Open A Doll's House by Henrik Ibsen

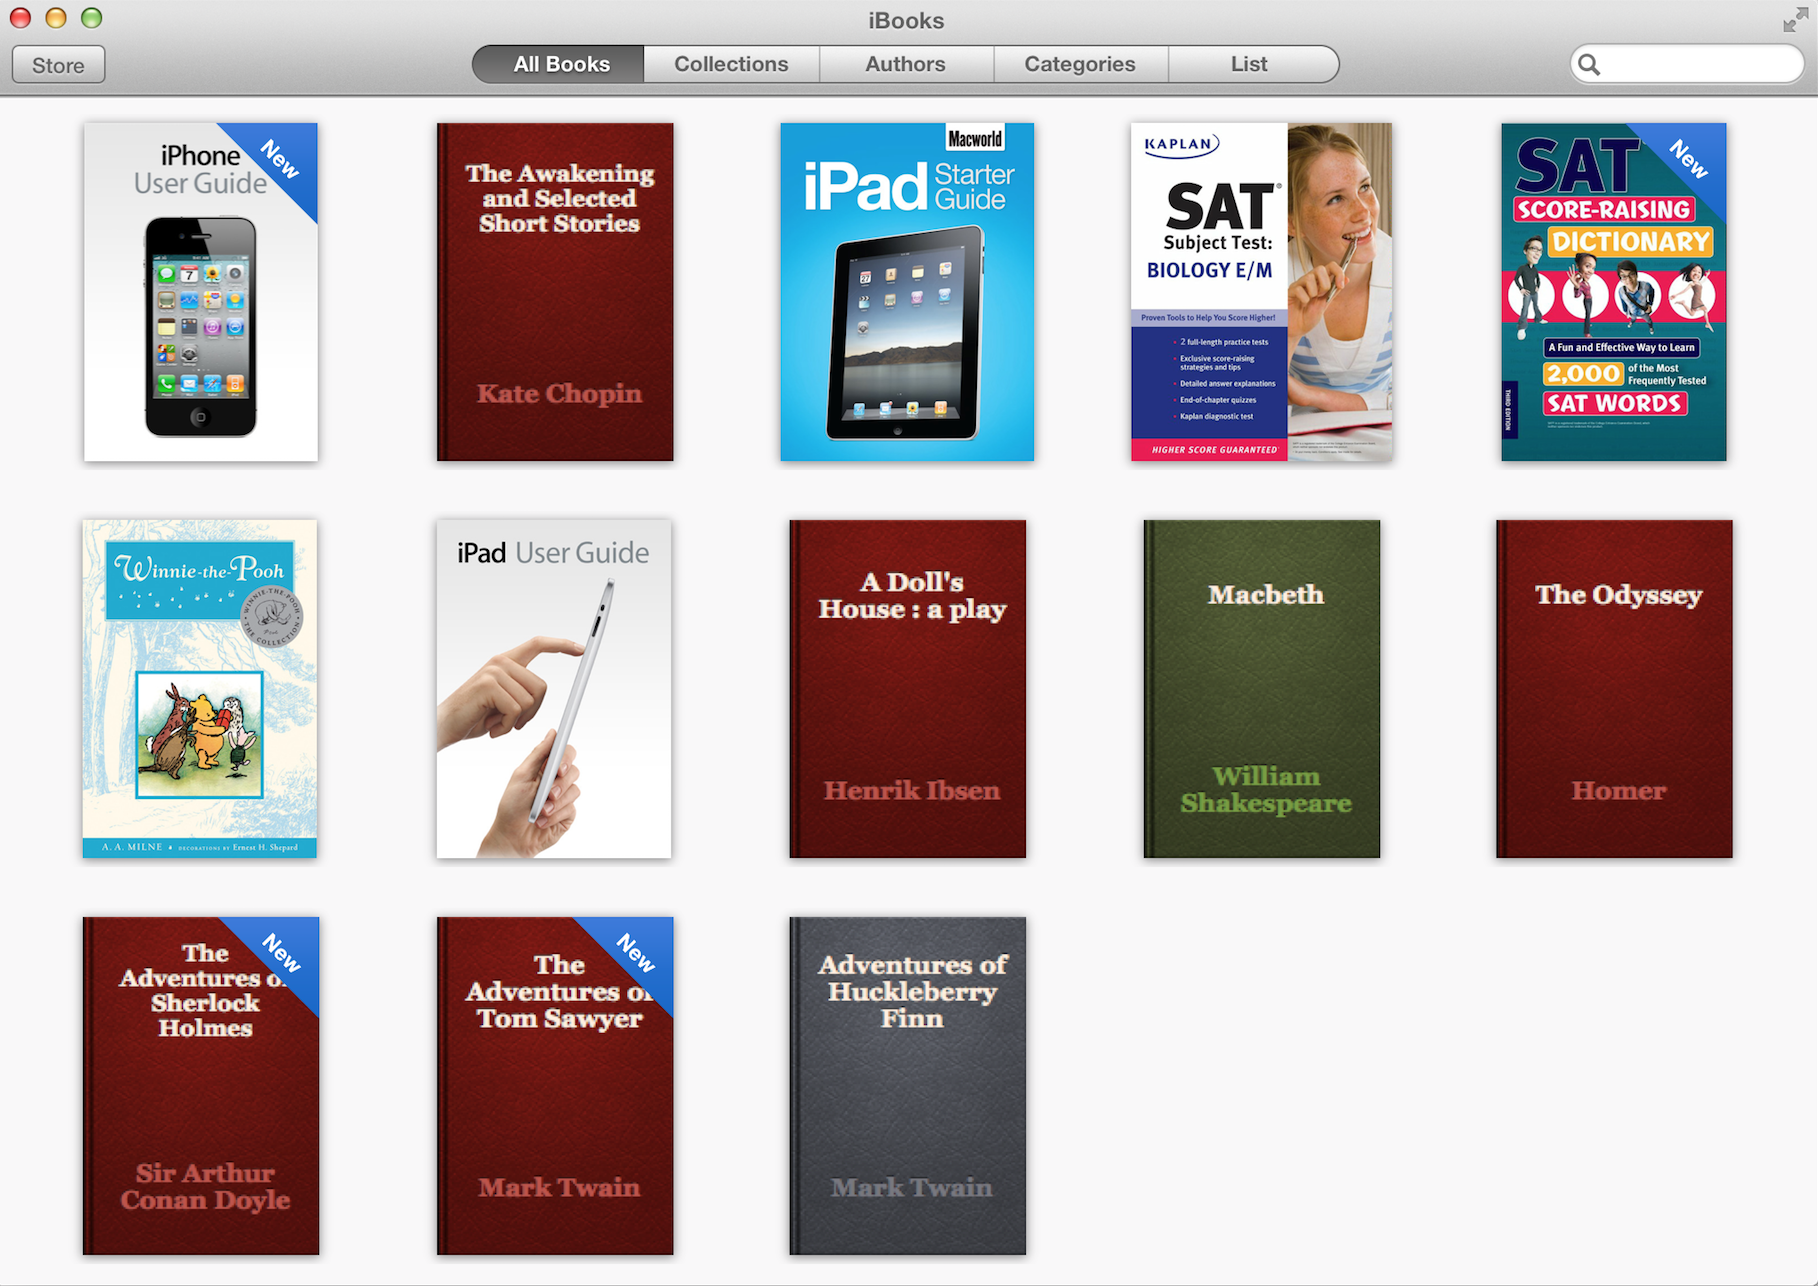[908, 688]
